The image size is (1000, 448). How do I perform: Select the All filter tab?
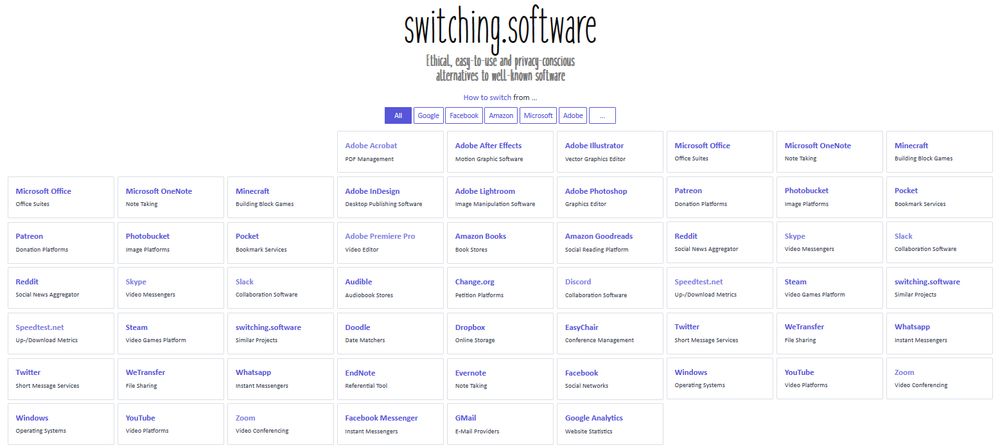(x=398, y=116)
